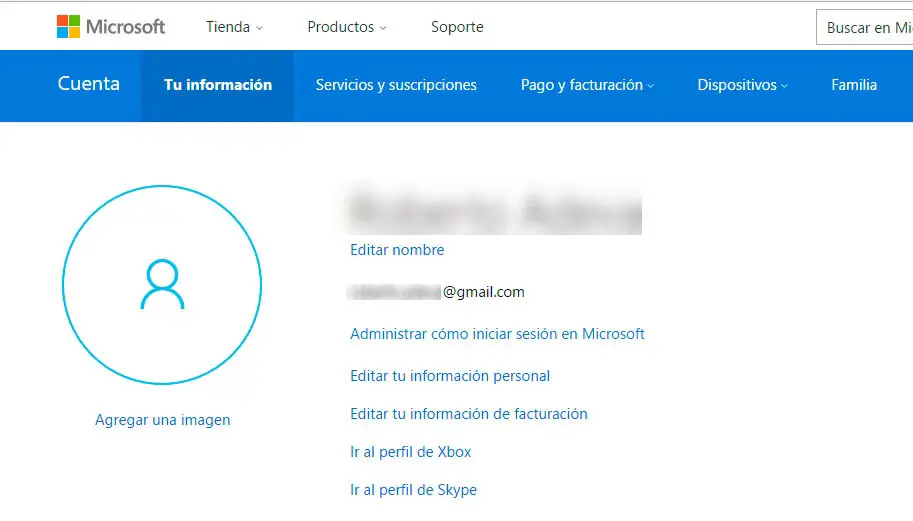
Task: Open the Tienda dropdown menu
Action: 234,27
